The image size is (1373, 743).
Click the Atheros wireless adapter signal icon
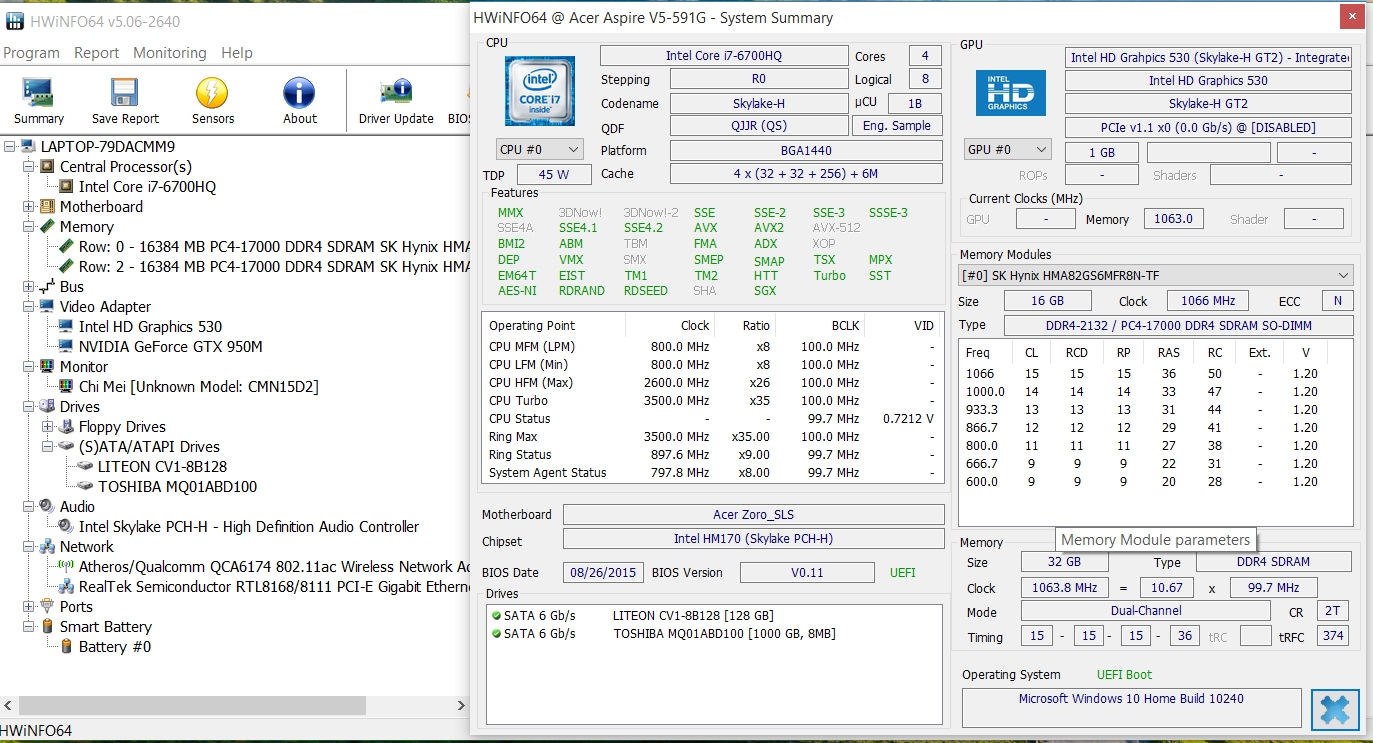[x=66, y=567]
